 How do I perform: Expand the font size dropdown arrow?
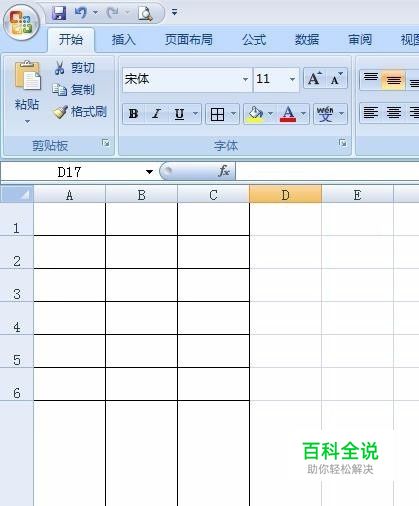pyautogui.click(x=292, y=79)
